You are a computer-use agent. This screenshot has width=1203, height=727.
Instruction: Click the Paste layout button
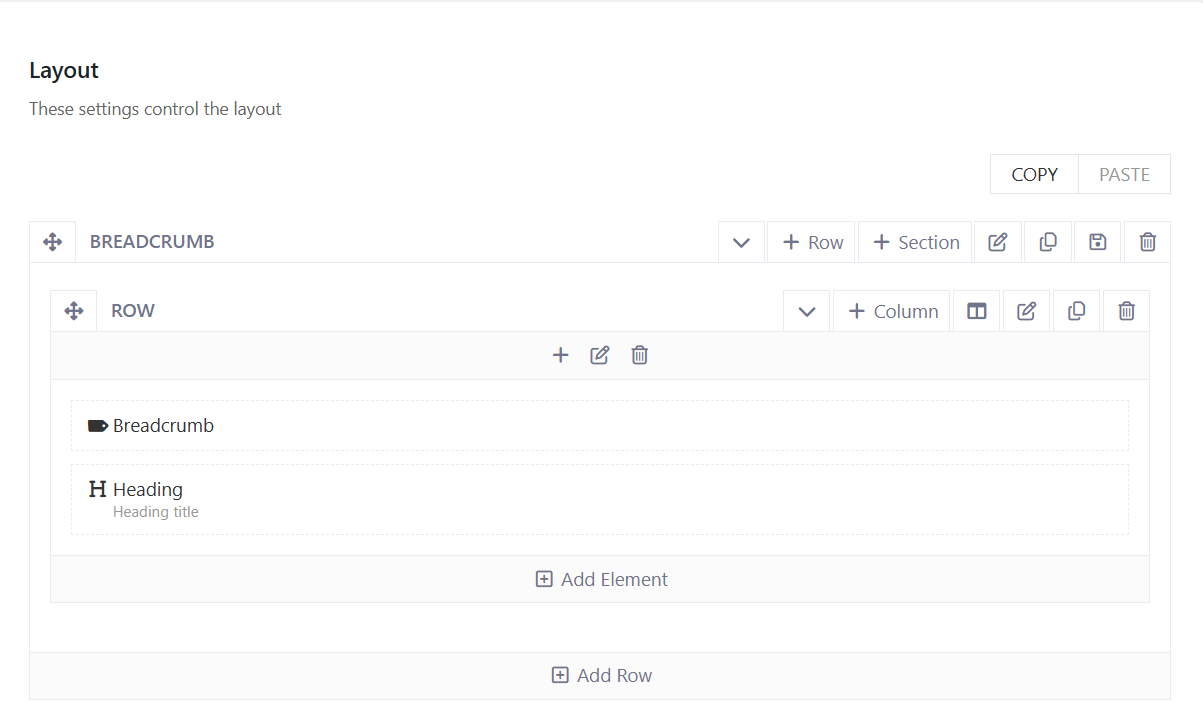click(1124, 174)
